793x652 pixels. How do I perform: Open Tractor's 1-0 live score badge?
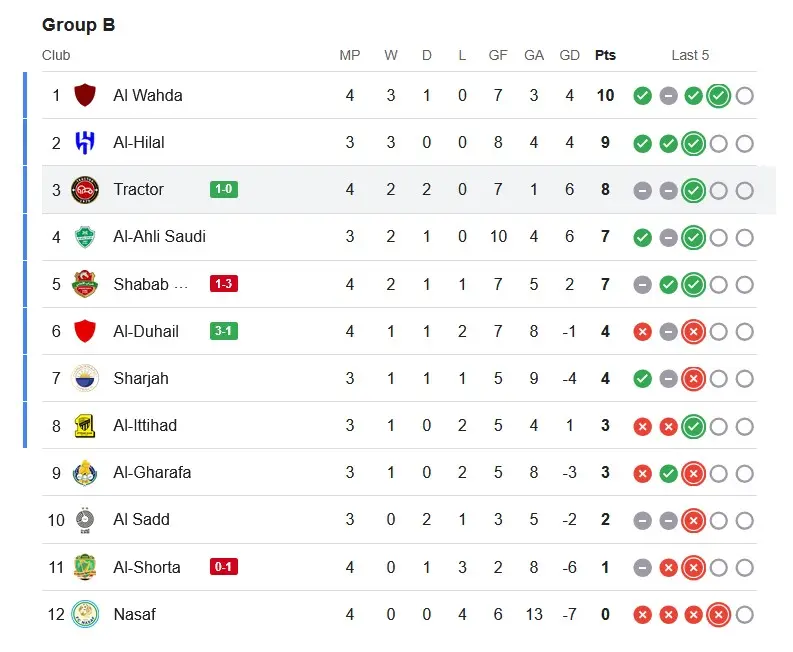click(x=224, y=190)
